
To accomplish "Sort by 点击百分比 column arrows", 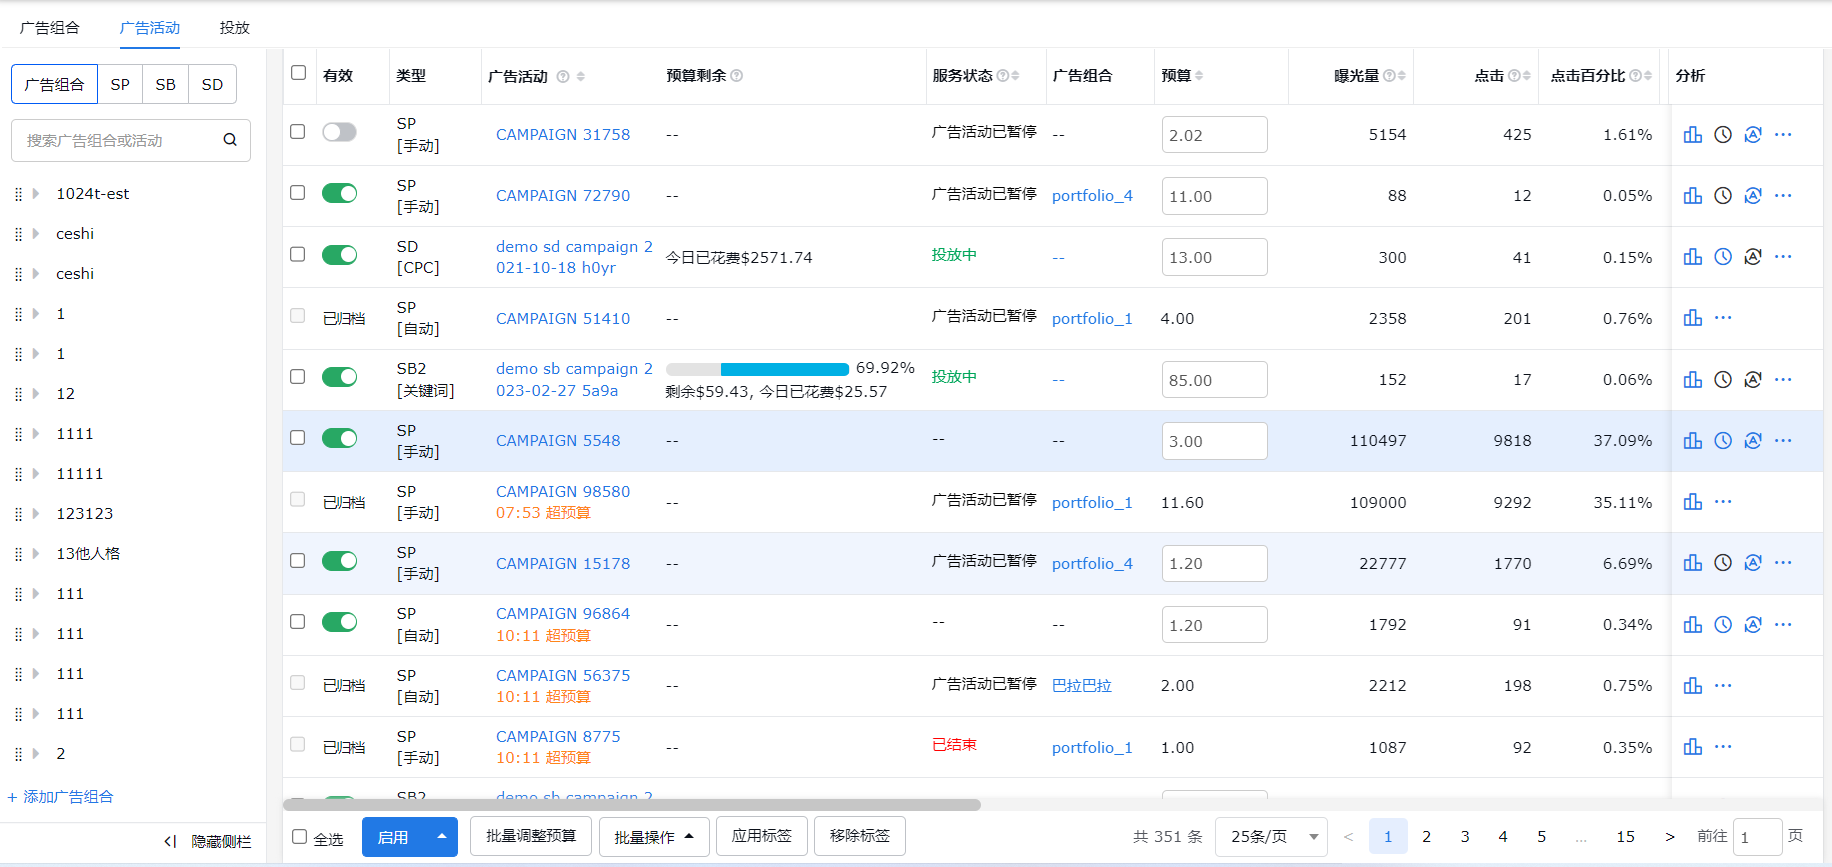I will (1648, 76).
